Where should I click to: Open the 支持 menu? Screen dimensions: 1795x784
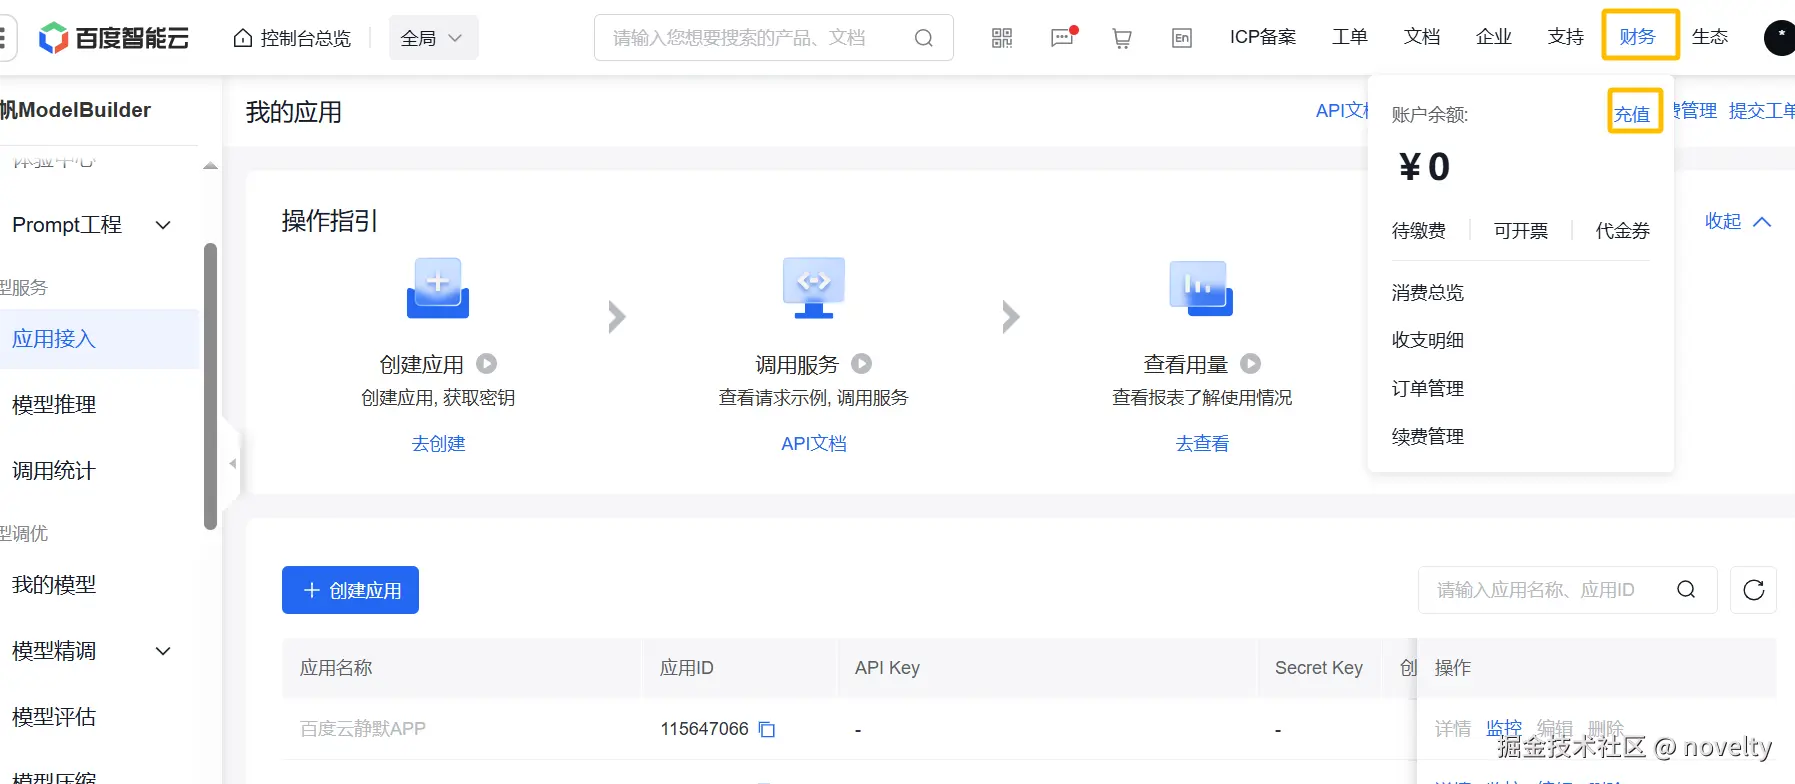click(x=1566, y=37)
